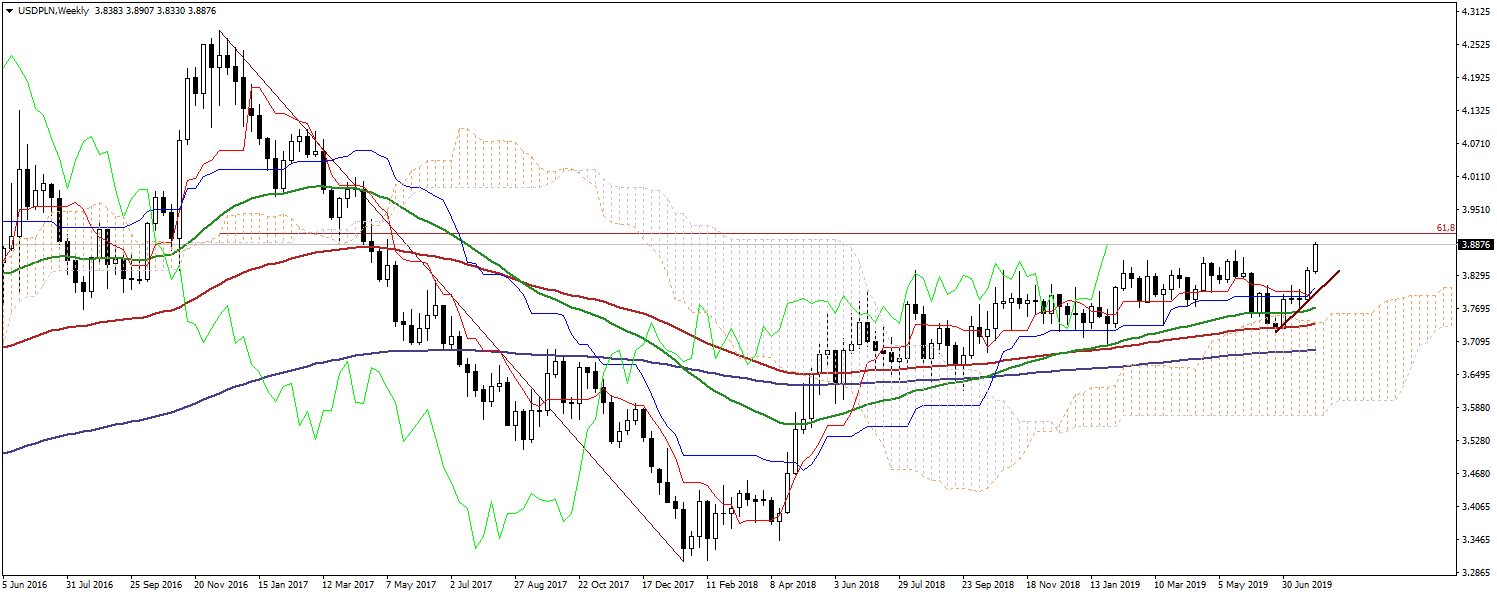The height and width of the screenshot is (596, 1497).
Task: Click the 2 Jul 2017 date label
Action: (x=475, y=583)
